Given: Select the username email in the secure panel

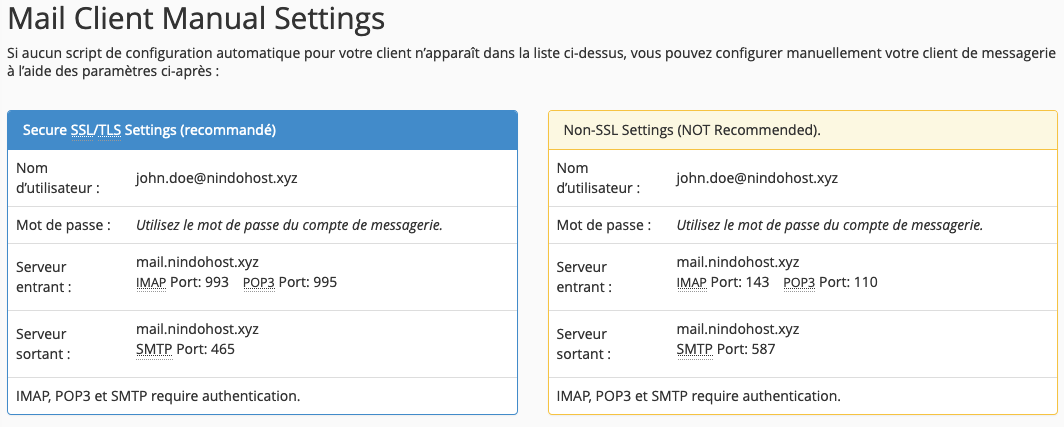Looking at the screenshot, I should pos(217,179).
